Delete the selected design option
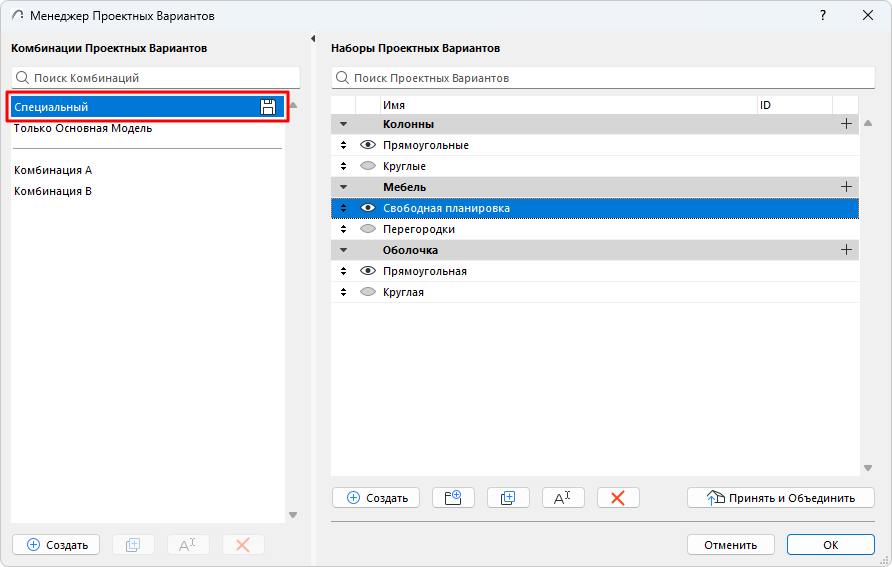The height and width of the screenshot is (567, 892). click(618, 498)
